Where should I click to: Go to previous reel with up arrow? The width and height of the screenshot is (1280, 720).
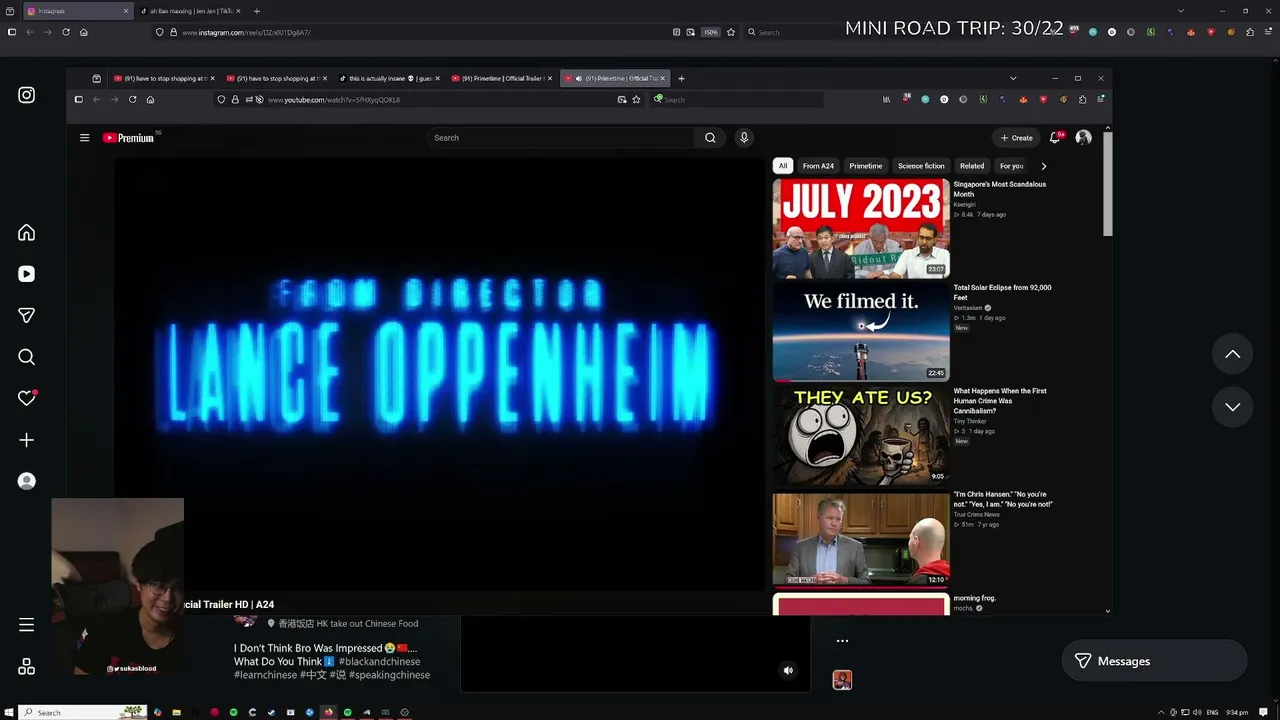(1233, 354)
